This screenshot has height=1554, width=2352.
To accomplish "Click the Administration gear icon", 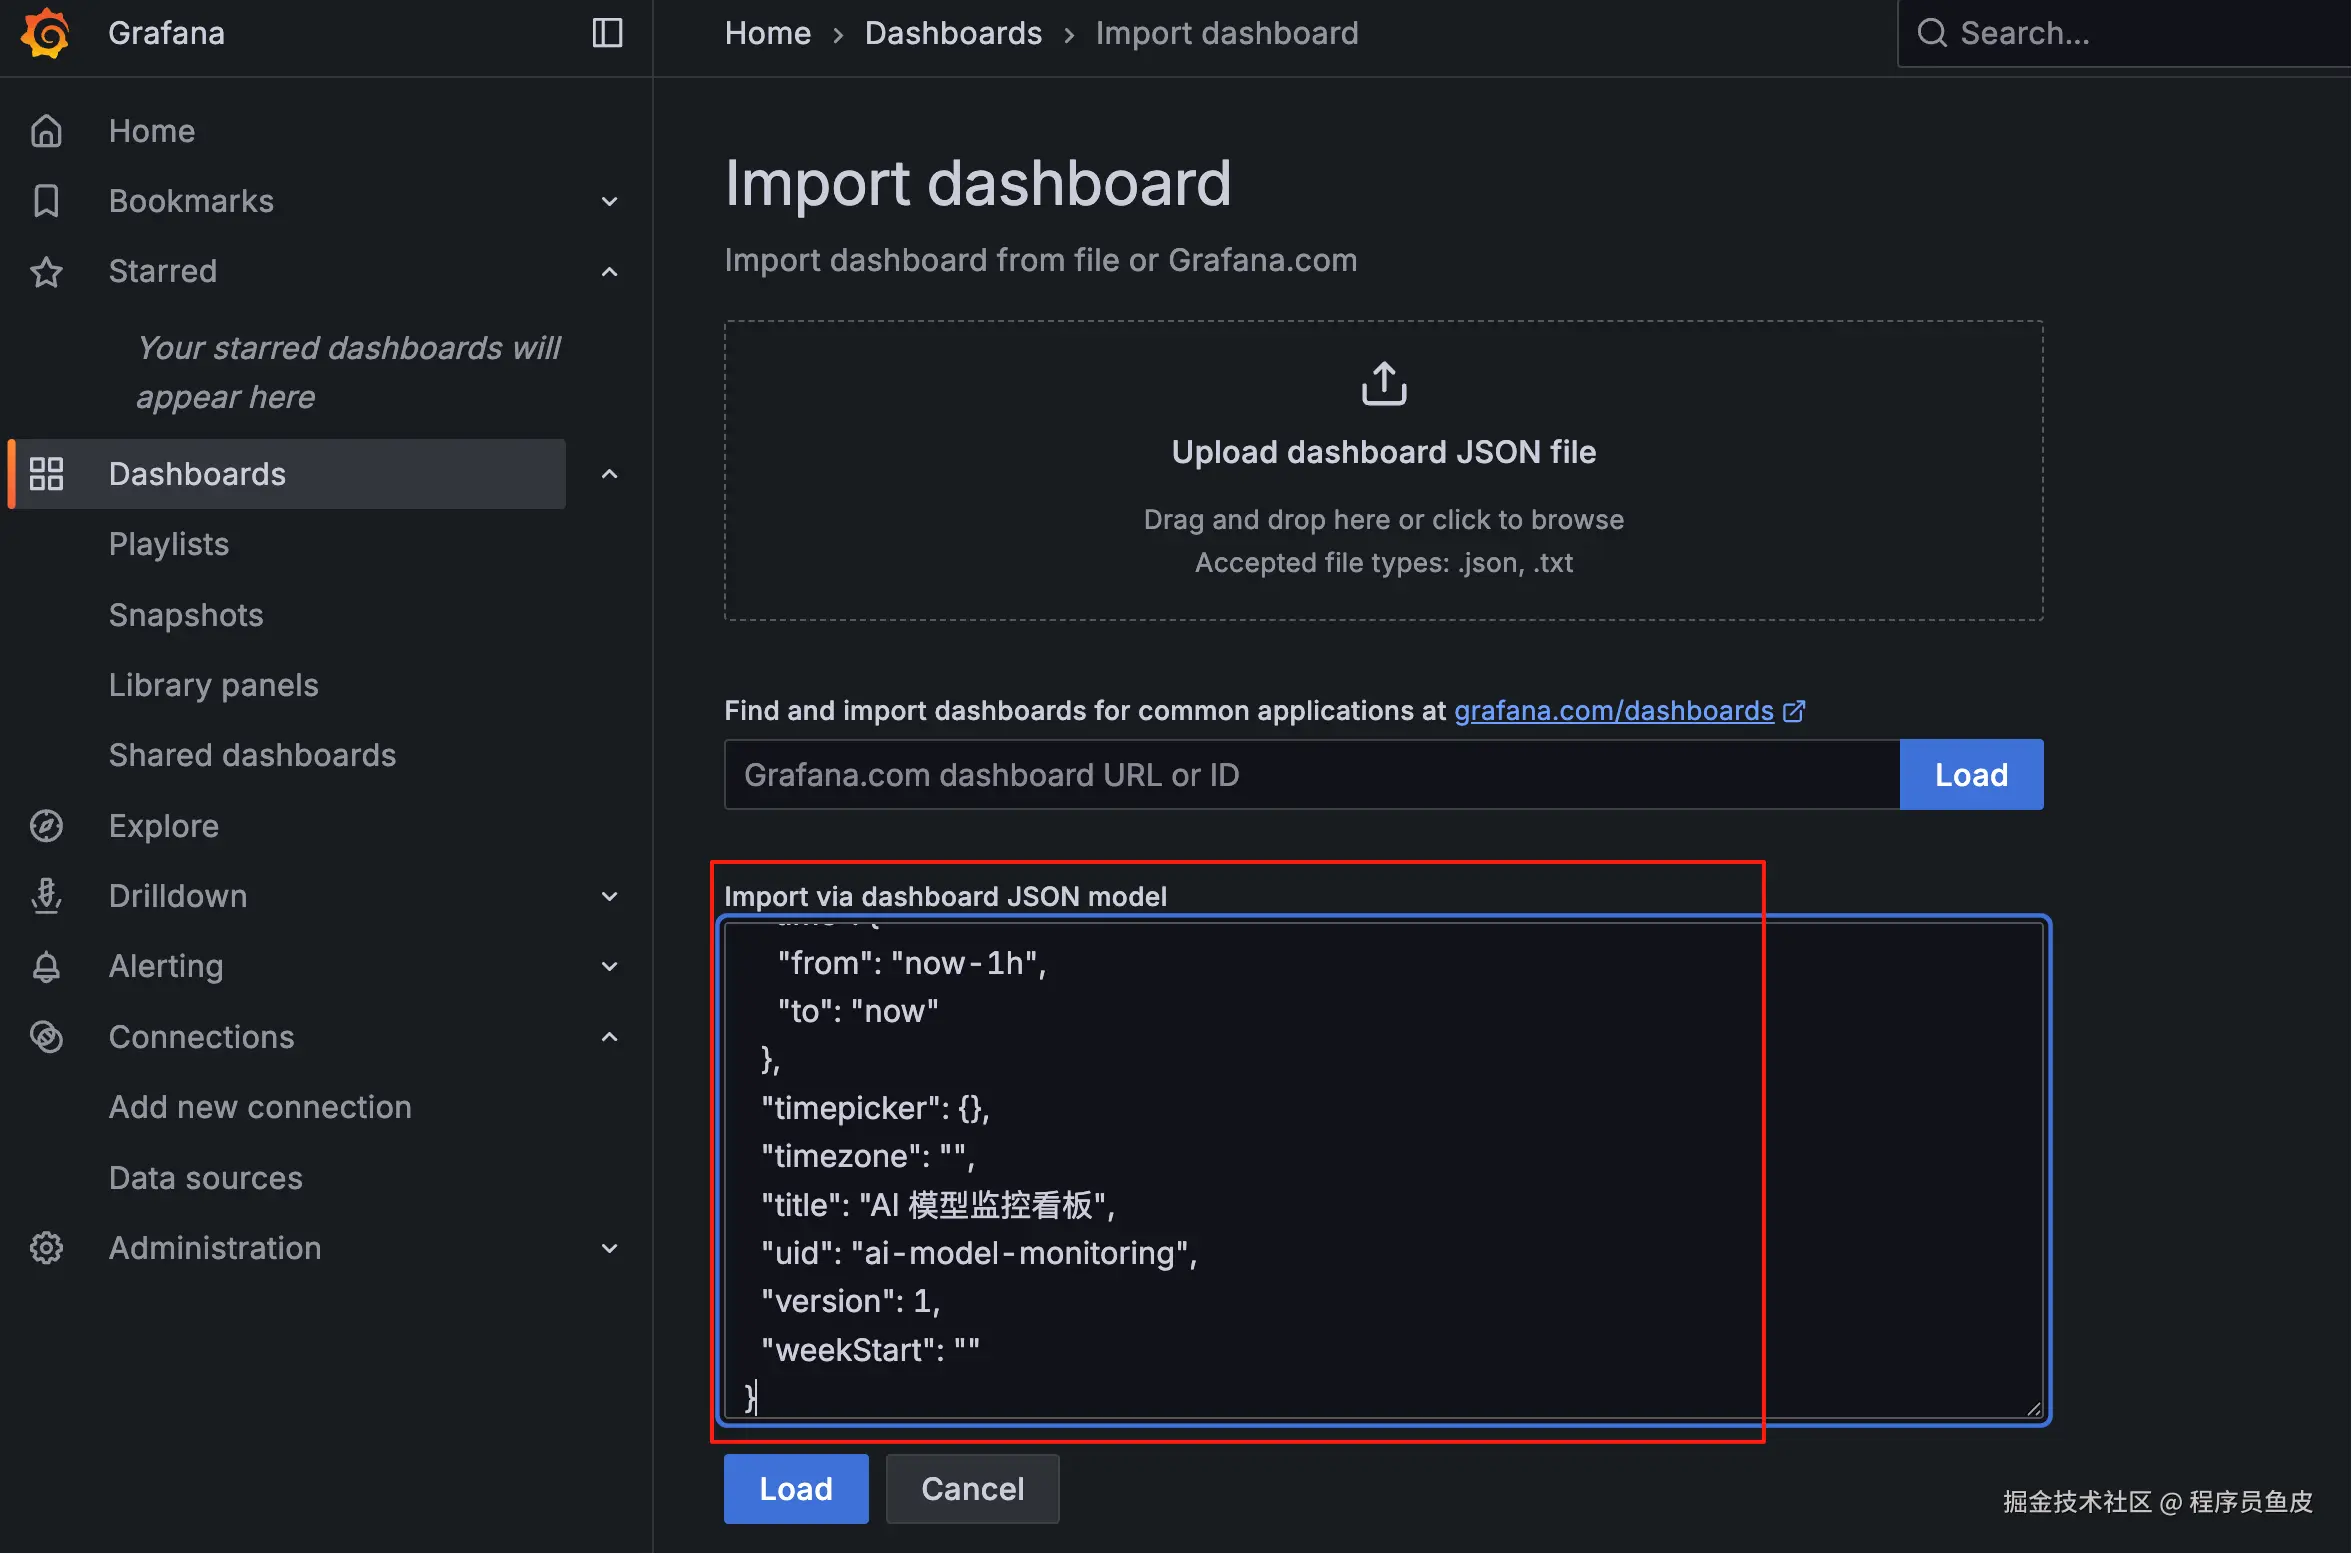I will tap(46, 1248).
